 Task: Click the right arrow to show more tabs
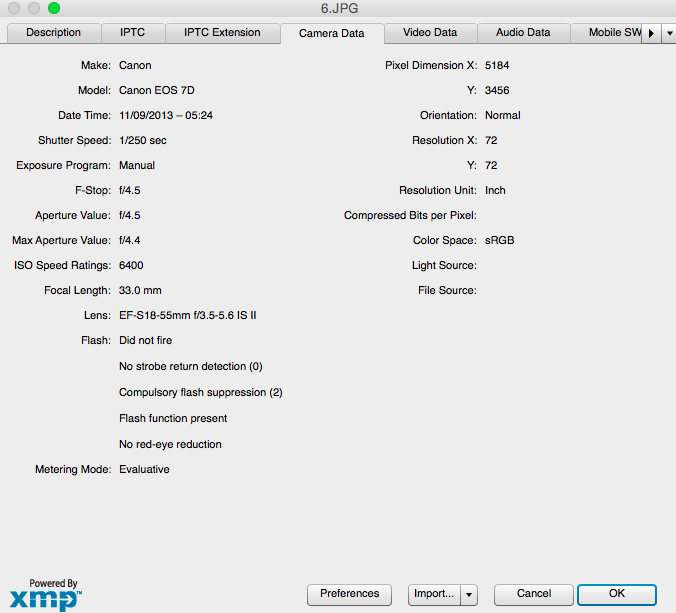point(651,33)
